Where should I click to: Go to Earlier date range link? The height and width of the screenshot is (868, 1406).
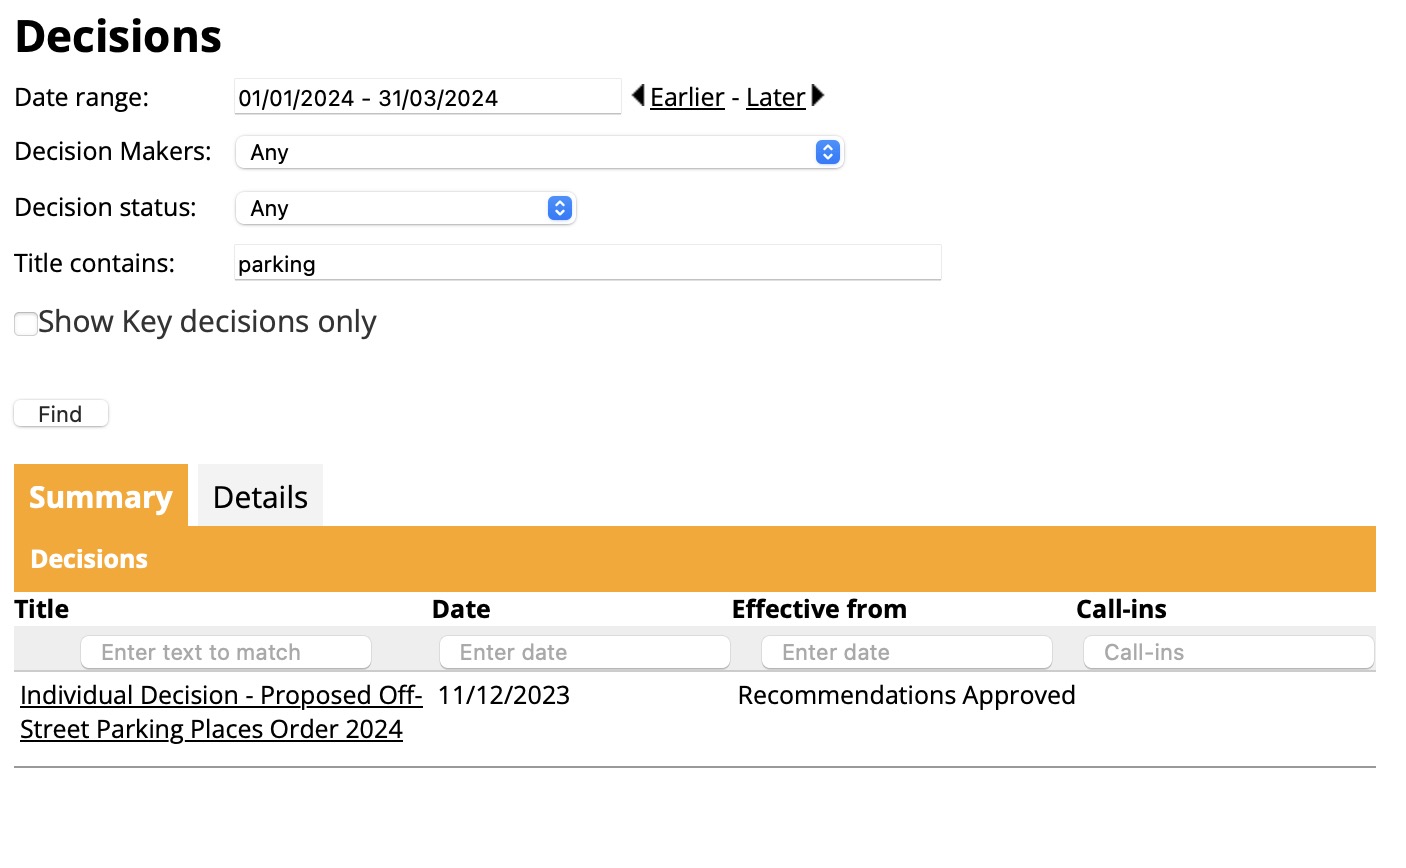(687, 97)
